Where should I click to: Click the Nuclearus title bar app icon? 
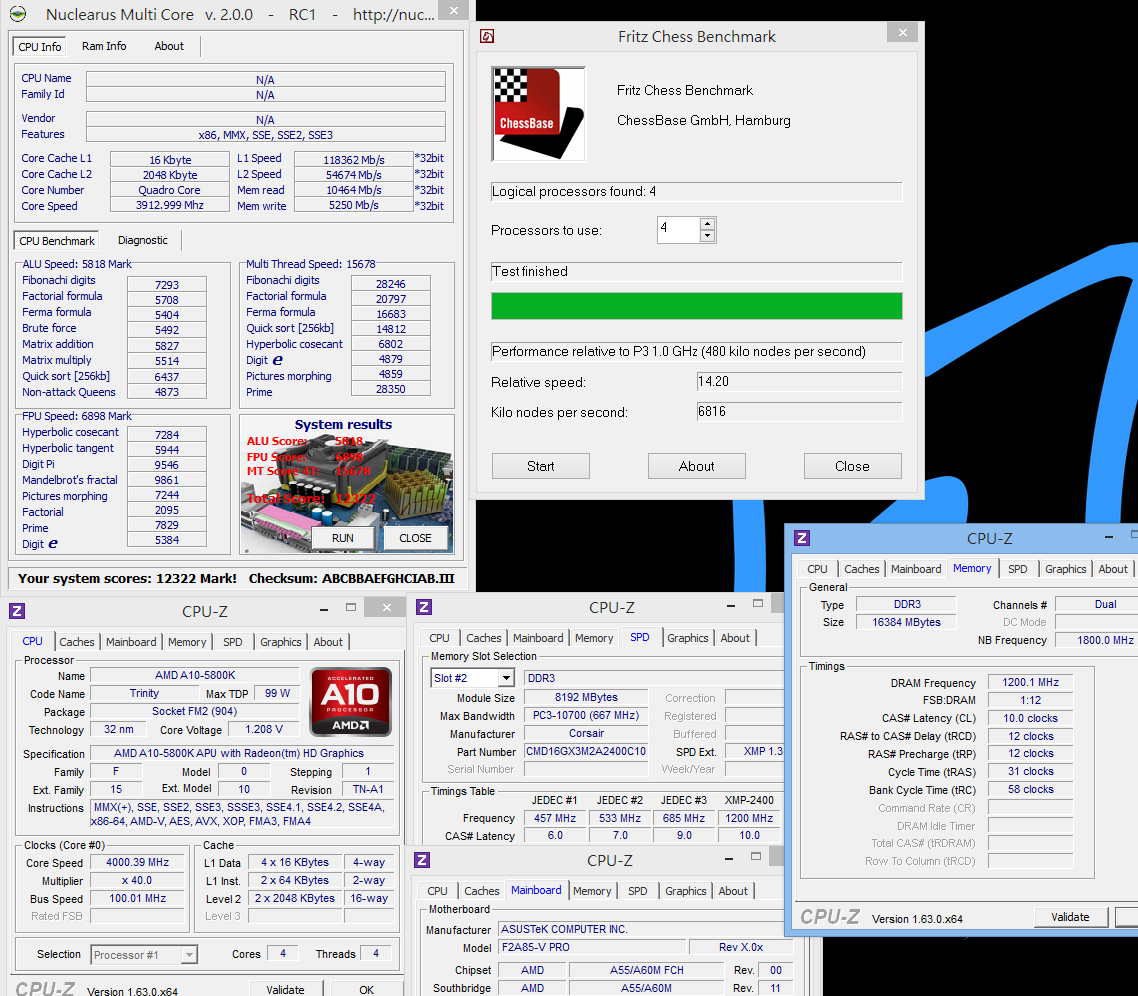point(18,14)
